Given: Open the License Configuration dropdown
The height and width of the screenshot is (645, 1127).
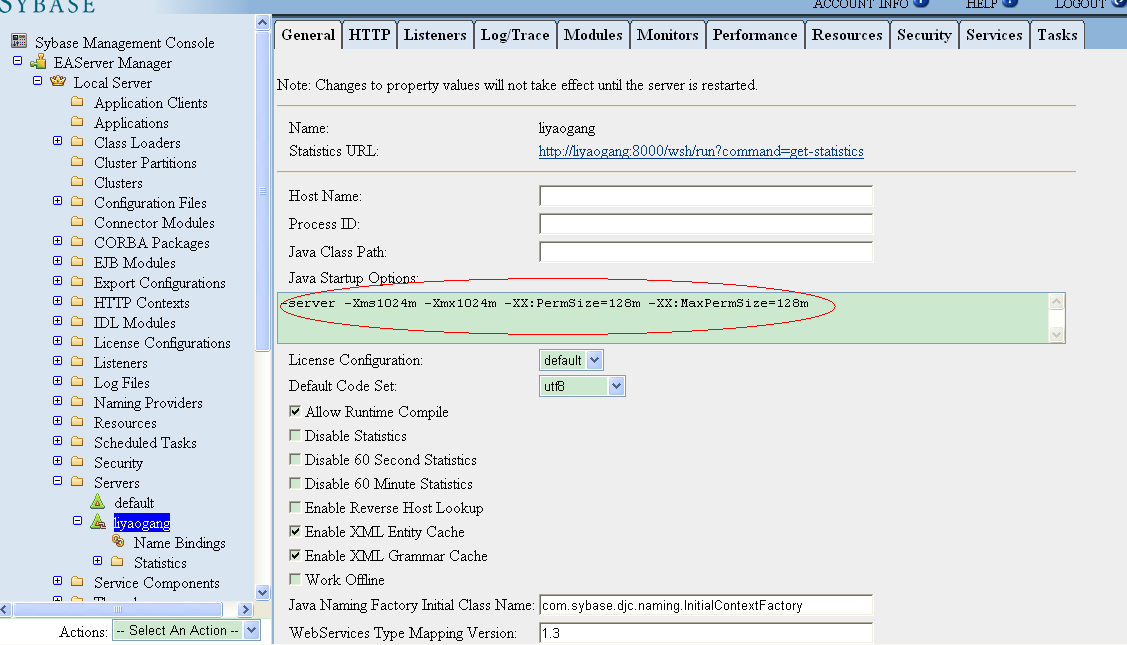Looking at the screenshot, I should 571,360.
